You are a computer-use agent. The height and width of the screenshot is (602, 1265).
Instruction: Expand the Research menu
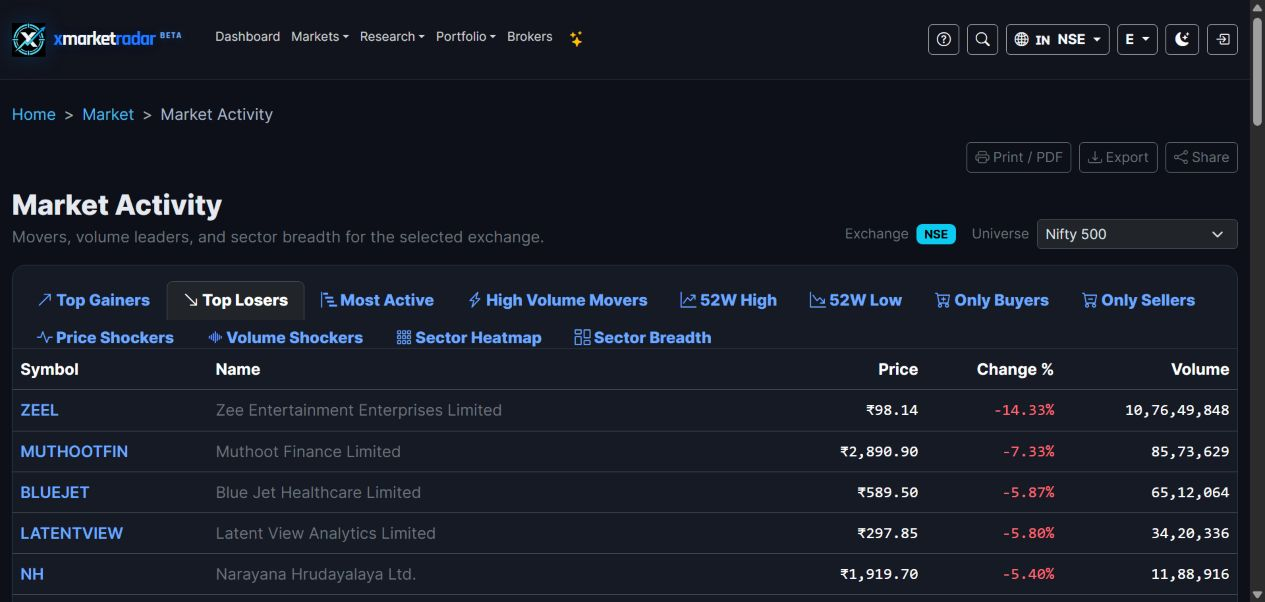tap(392, 37)
